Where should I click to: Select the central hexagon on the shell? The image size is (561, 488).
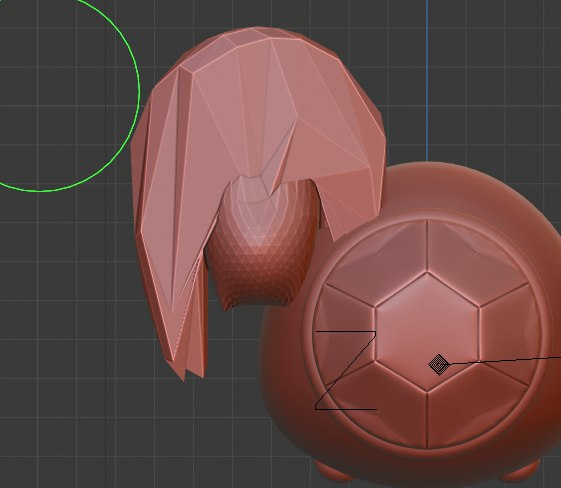click(426, 331)
